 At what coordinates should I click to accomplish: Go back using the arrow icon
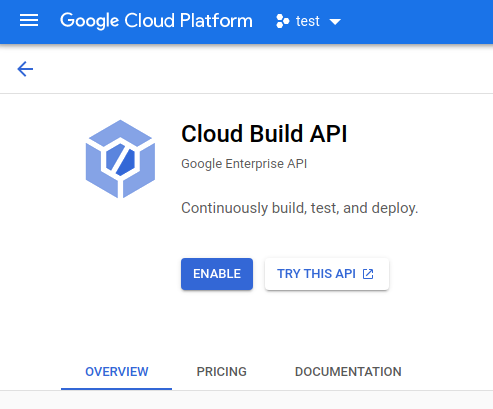25,69
